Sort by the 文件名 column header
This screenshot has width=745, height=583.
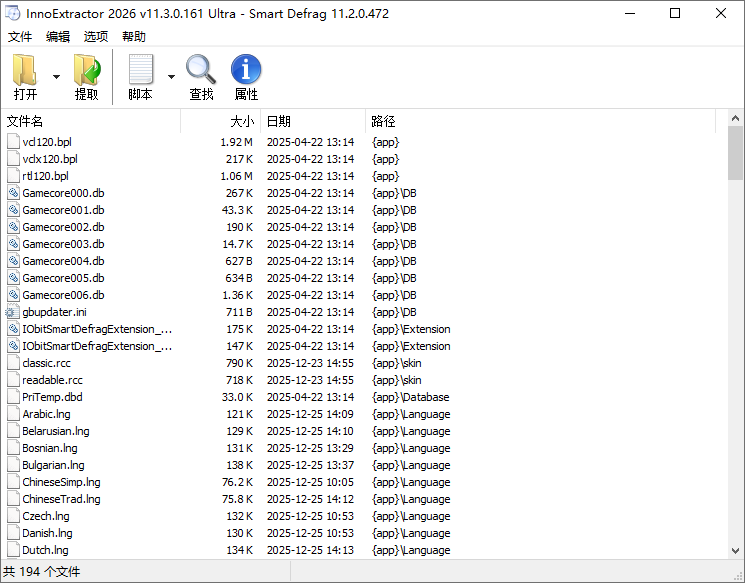click(91, 121)
